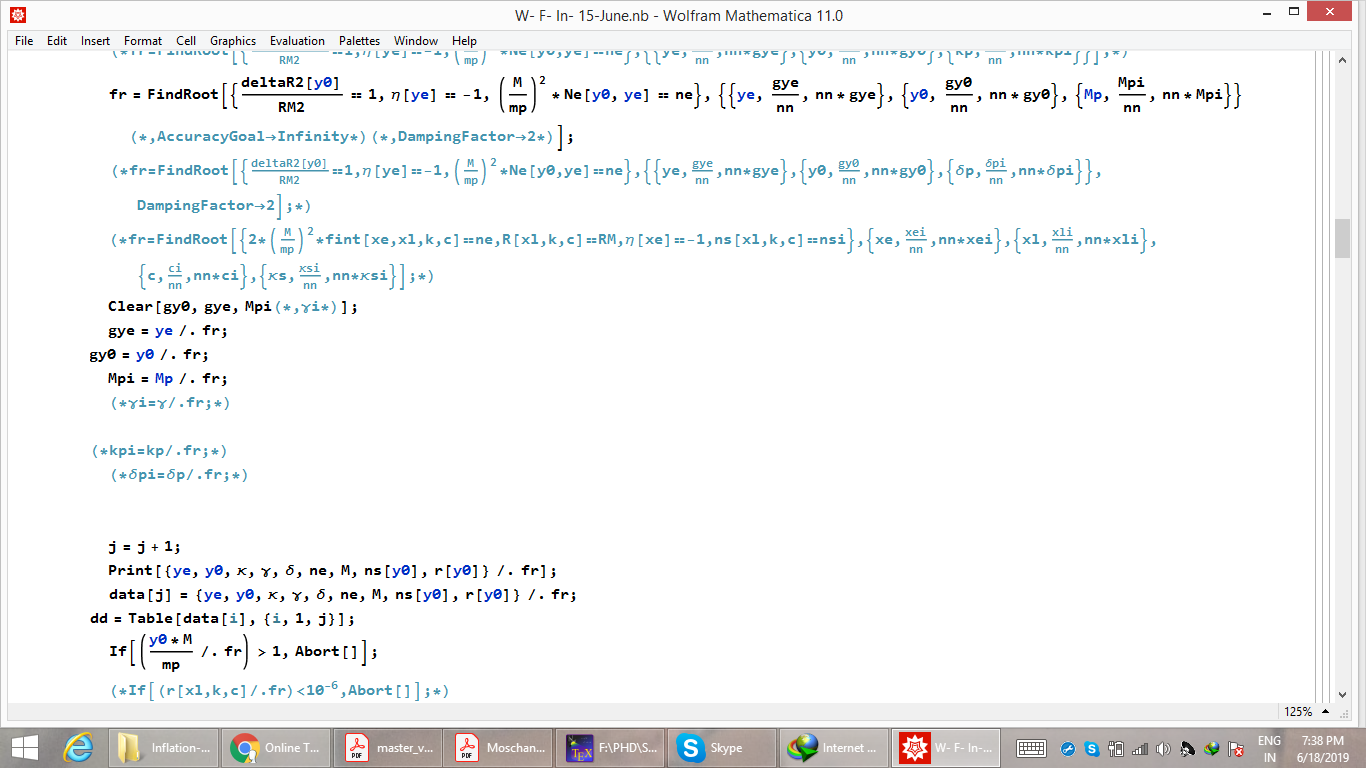This screenshot has width=1366, height=768.
Task: Click the Print[{ye, y0, κ...}] line
Action: [332, 570]
